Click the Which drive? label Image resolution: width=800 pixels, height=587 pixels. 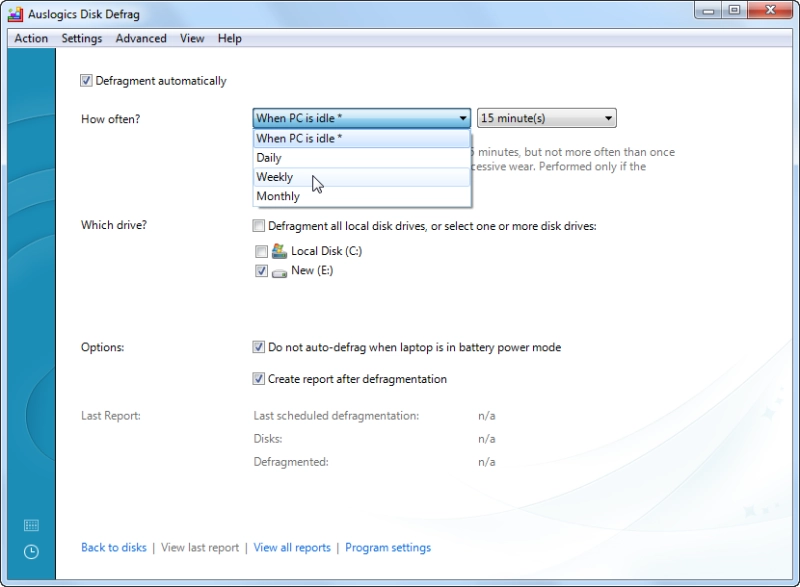coord(114,225)
